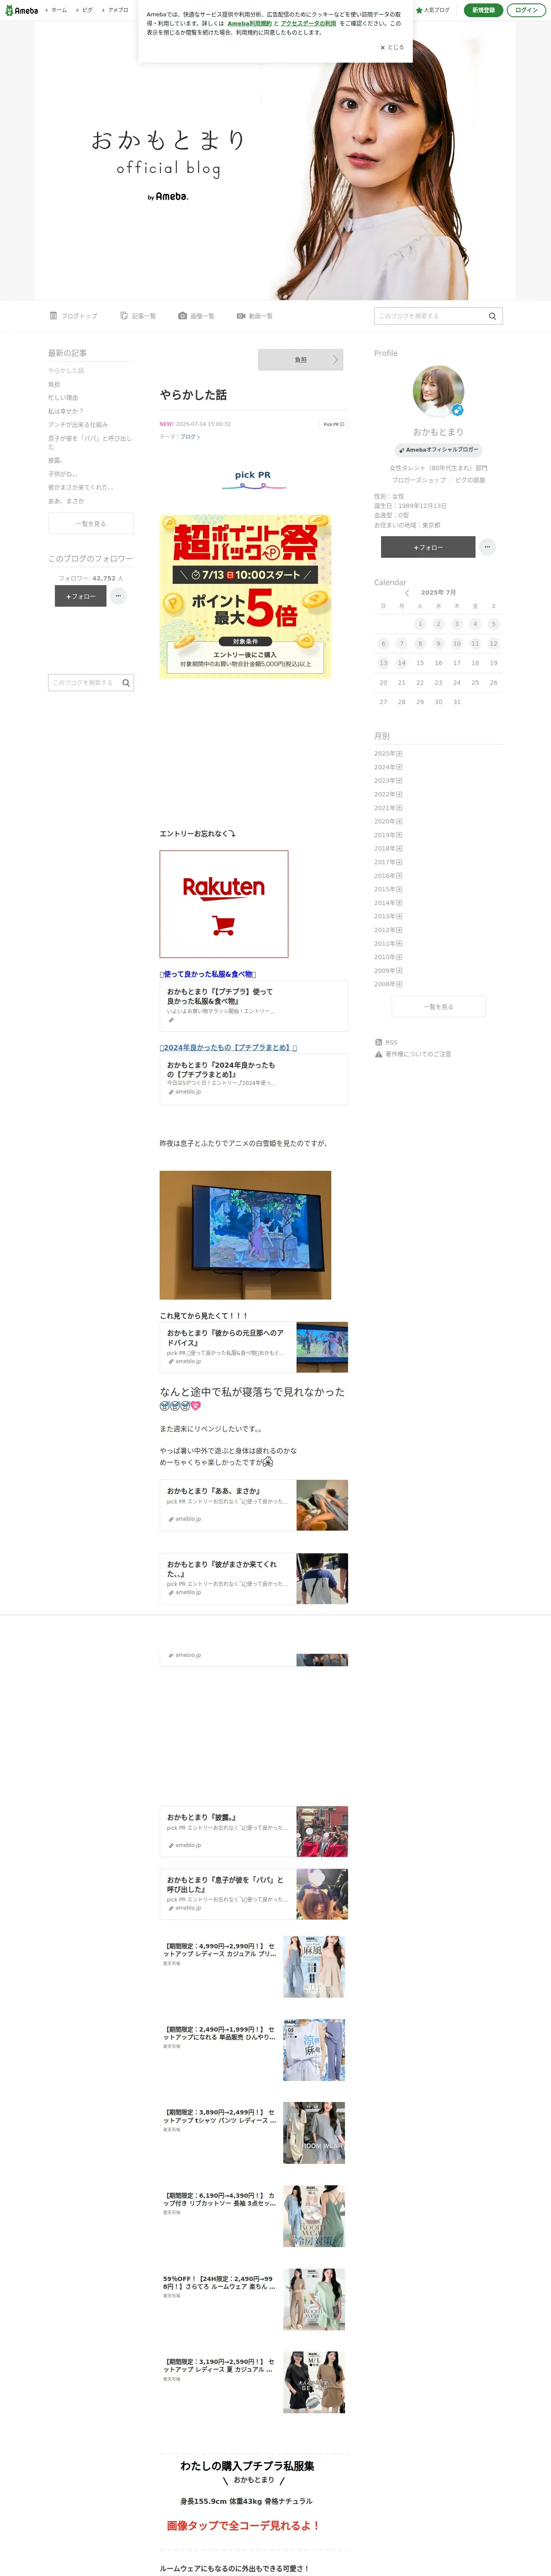Open recent article 私は幸せか？
This screenshot has height=2576, width=551.
(x=66, y=411)
